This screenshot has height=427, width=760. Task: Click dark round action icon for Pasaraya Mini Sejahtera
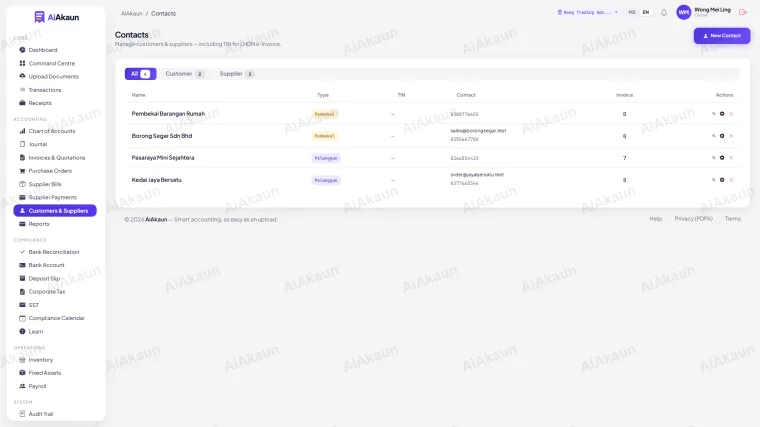point(722,158)
